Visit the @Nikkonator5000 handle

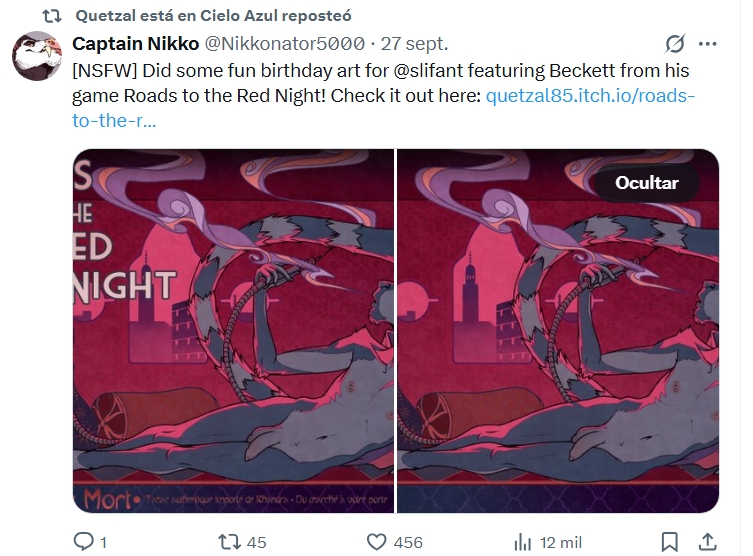(x=285, y=44)
